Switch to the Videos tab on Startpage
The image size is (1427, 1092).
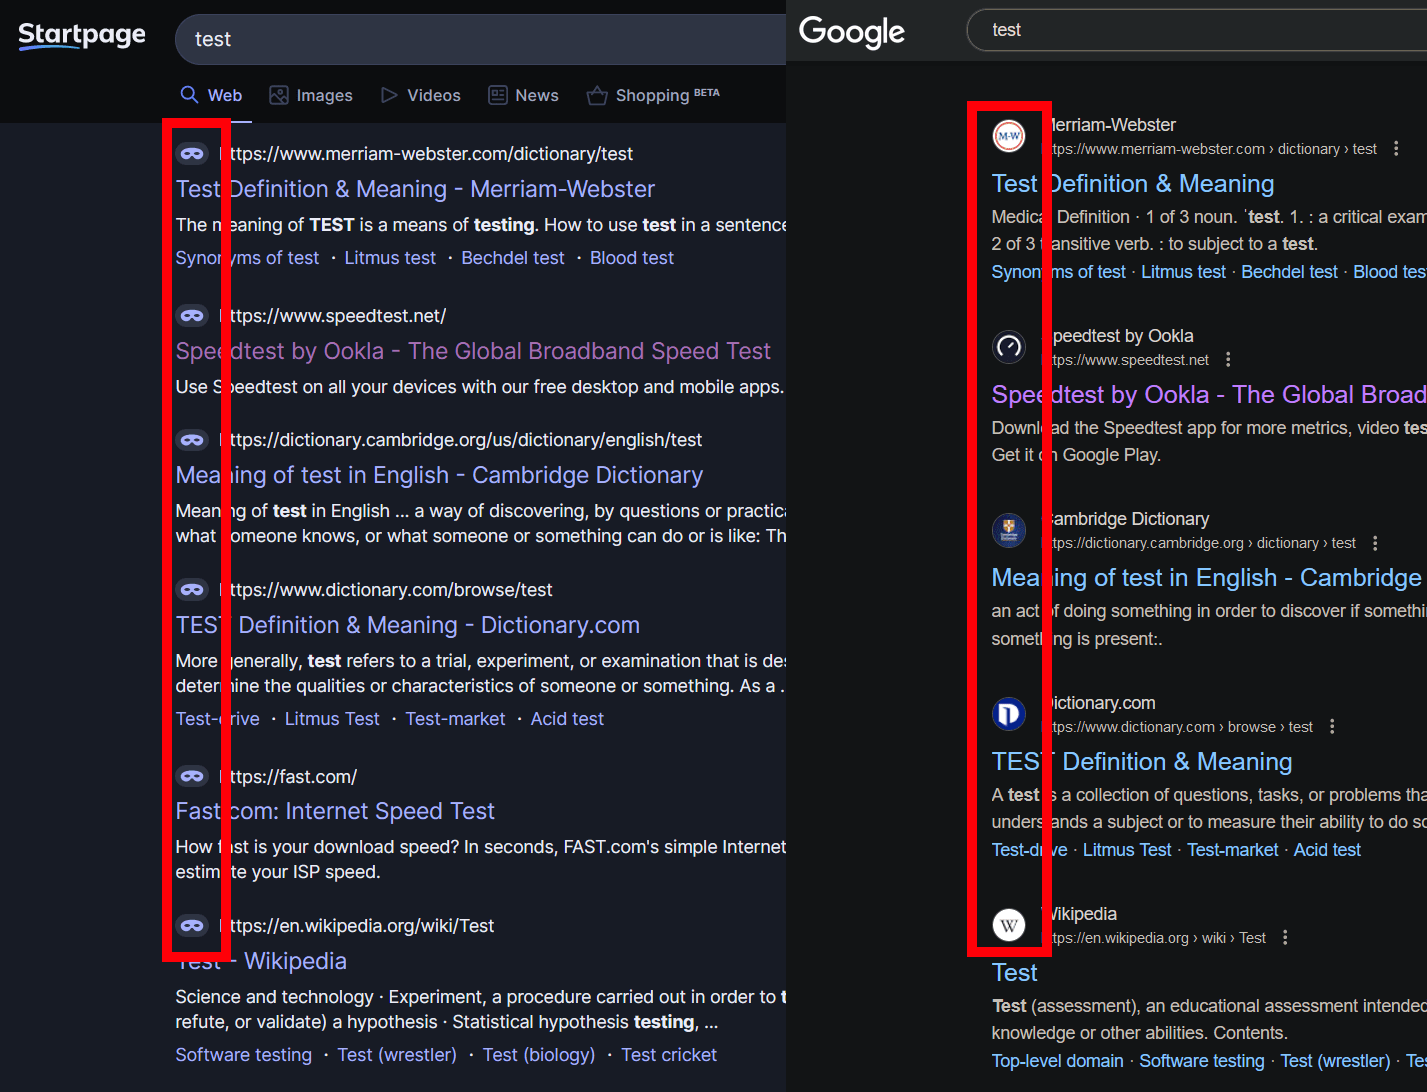(421, 95)
